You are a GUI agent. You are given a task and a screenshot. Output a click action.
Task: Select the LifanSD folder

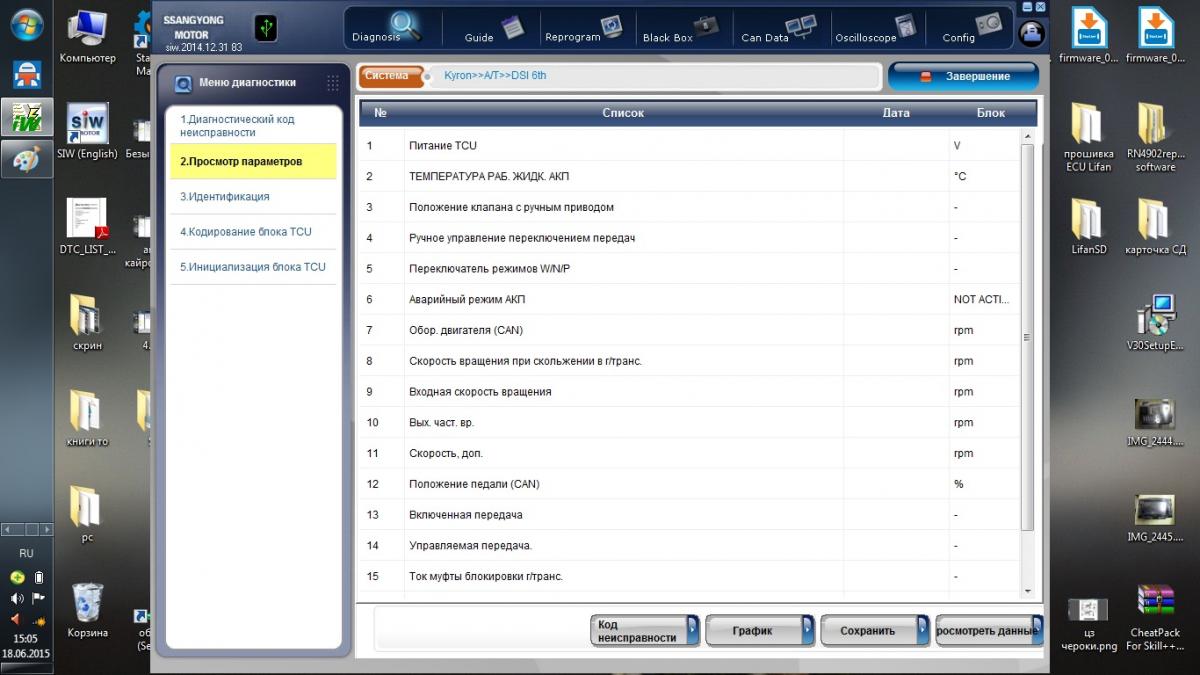(x=1088, y=226)
